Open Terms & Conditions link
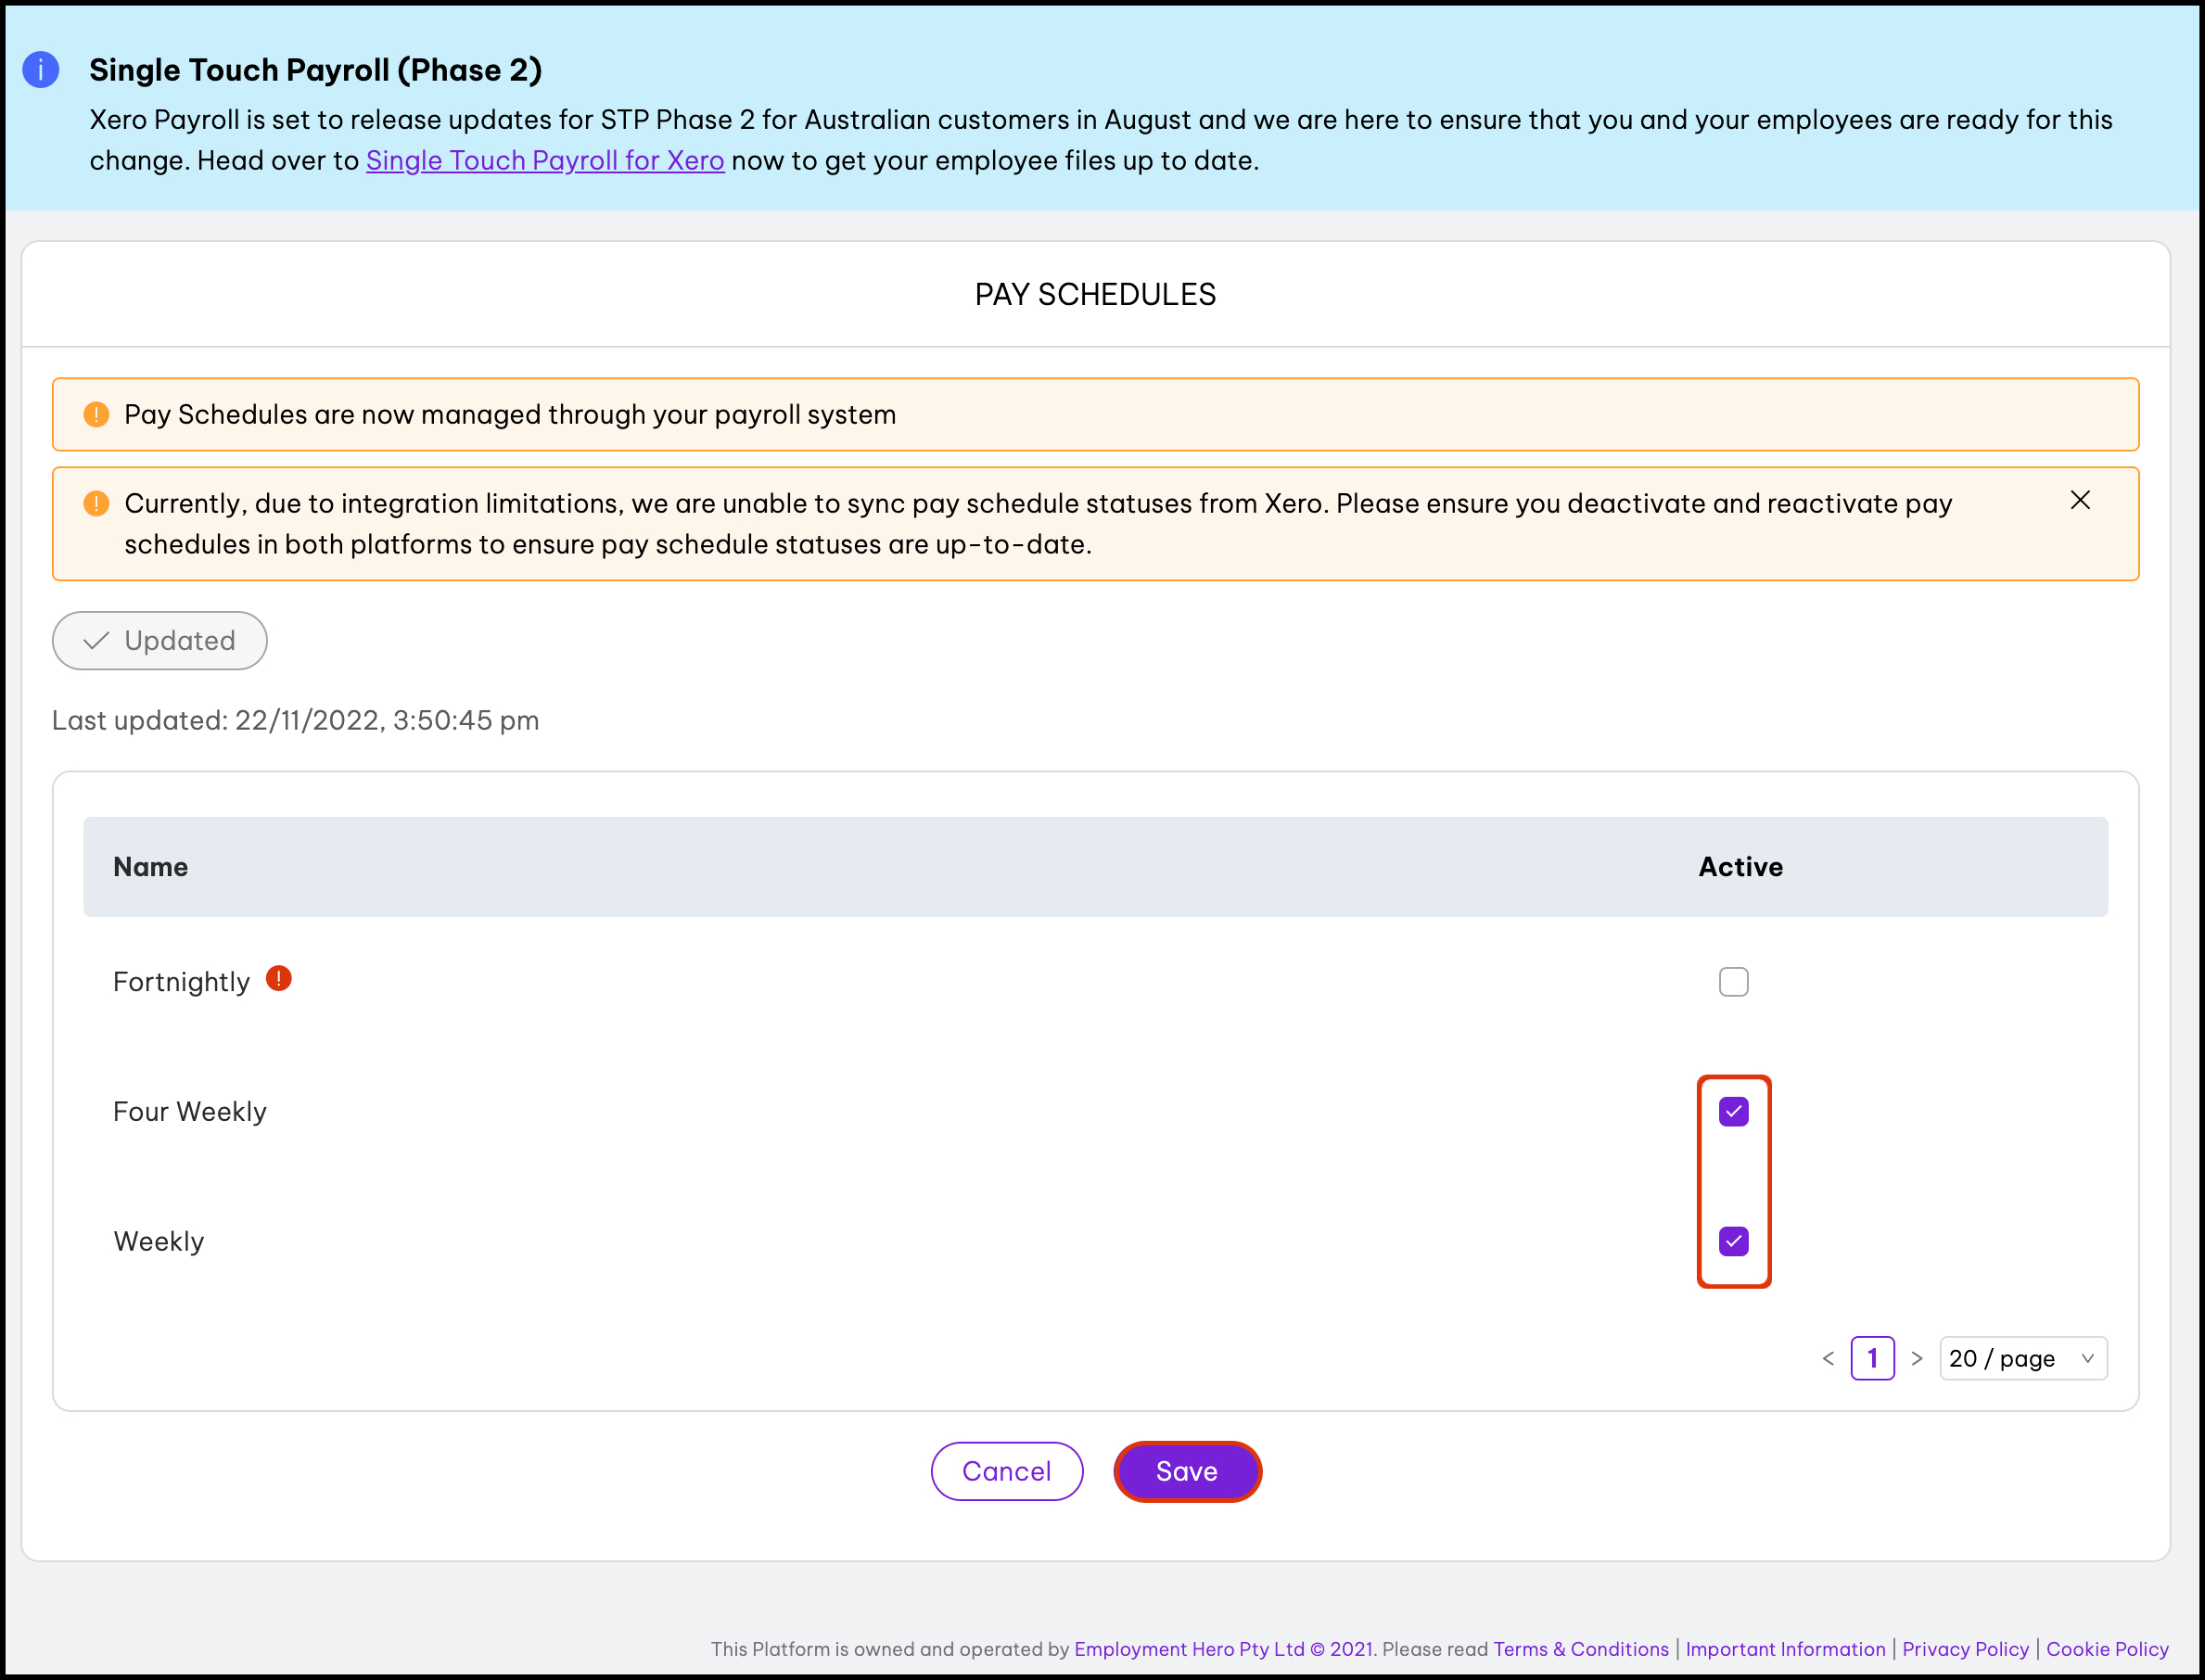Screen dimensions: 2205x1680 pyautogui.click(x=1580, y=1649)
